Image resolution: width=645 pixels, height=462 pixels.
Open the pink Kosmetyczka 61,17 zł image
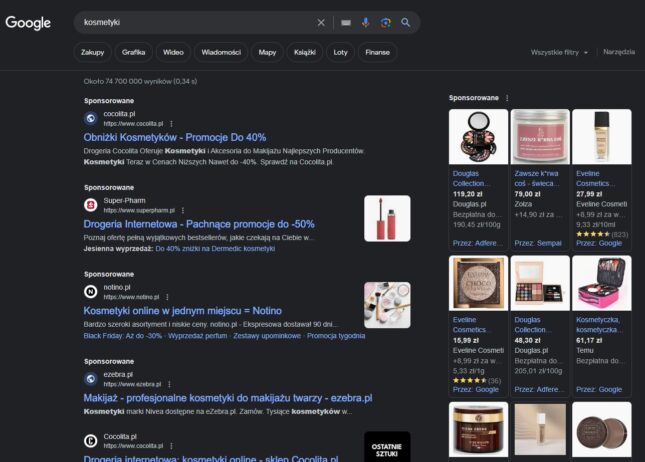point(602,283)
